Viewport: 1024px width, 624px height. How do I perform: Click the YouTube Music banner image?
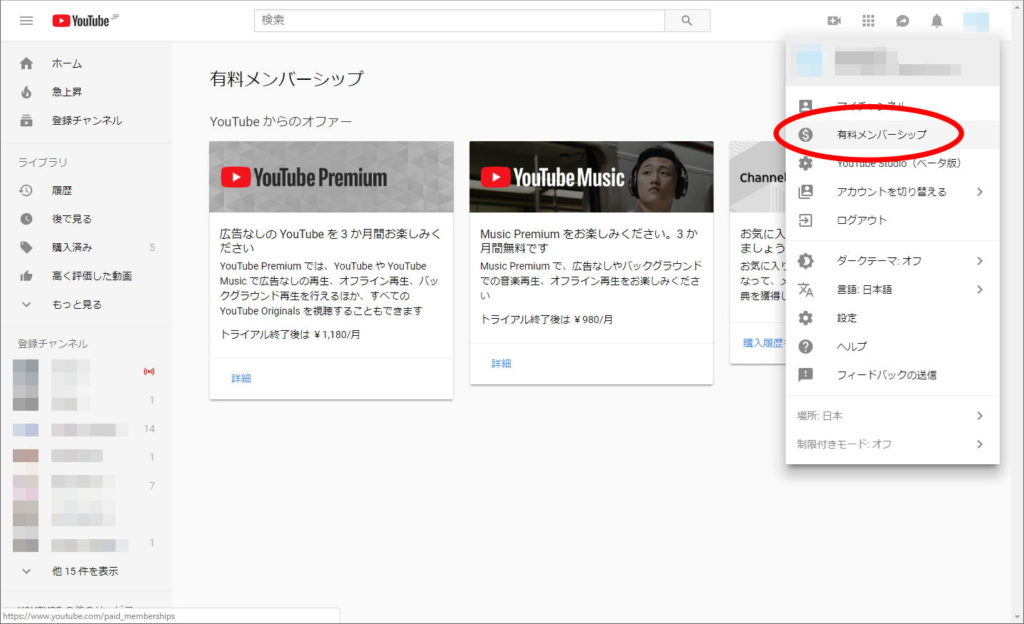pos(591,177)
